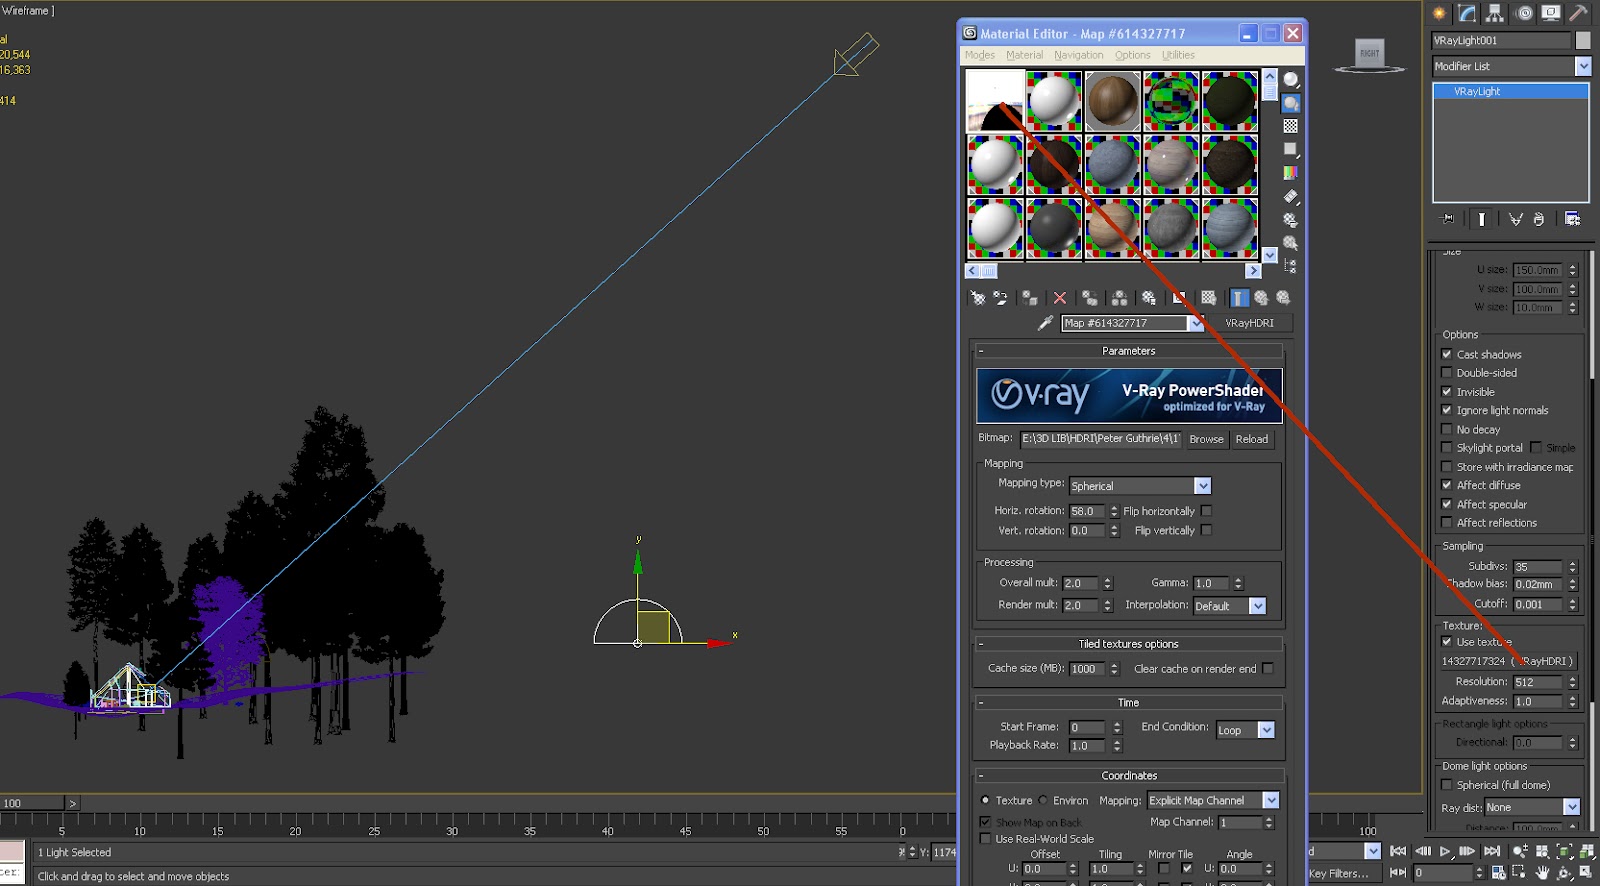Open the Options menu
1600x886 pixels.
click(x=1133, y=55)
